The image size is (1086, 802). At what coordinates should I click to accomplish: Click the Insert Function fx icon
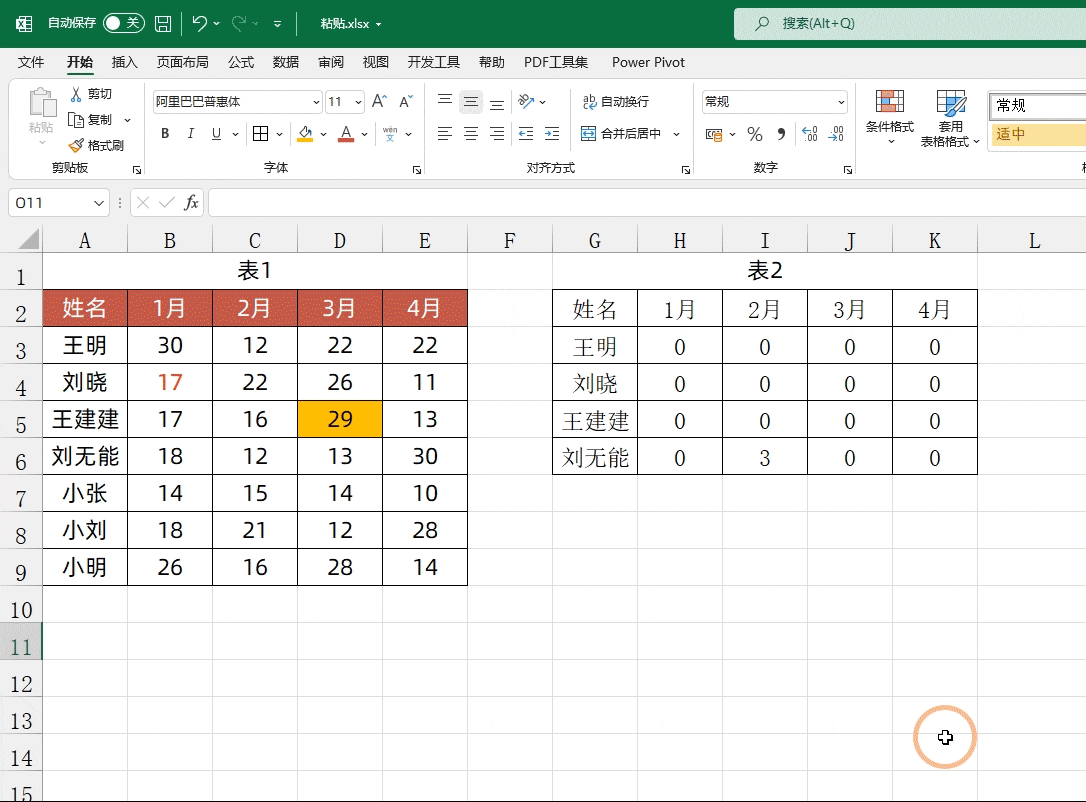point(191,202)
